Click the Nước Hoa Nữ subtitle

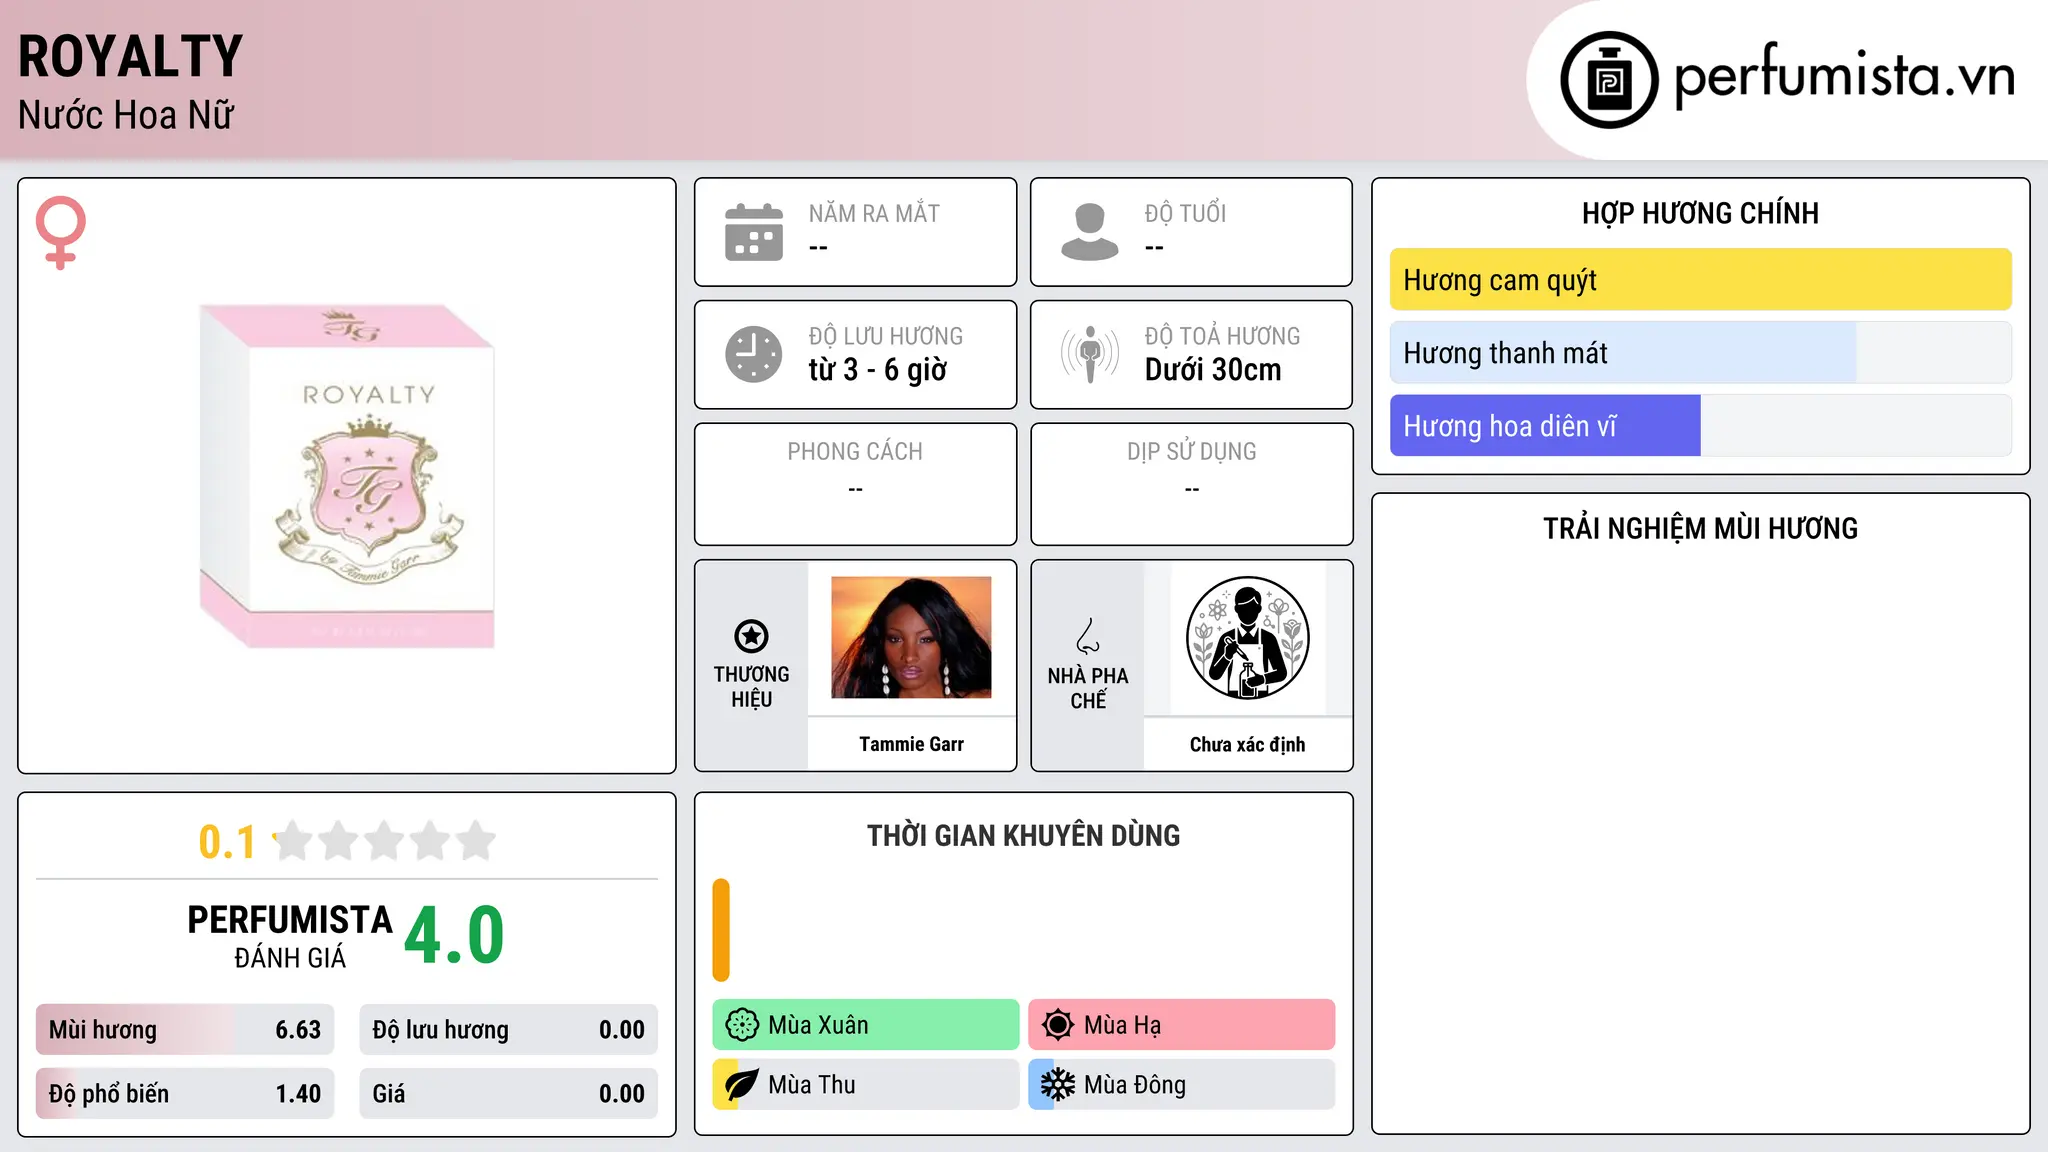tap(126, 115)
